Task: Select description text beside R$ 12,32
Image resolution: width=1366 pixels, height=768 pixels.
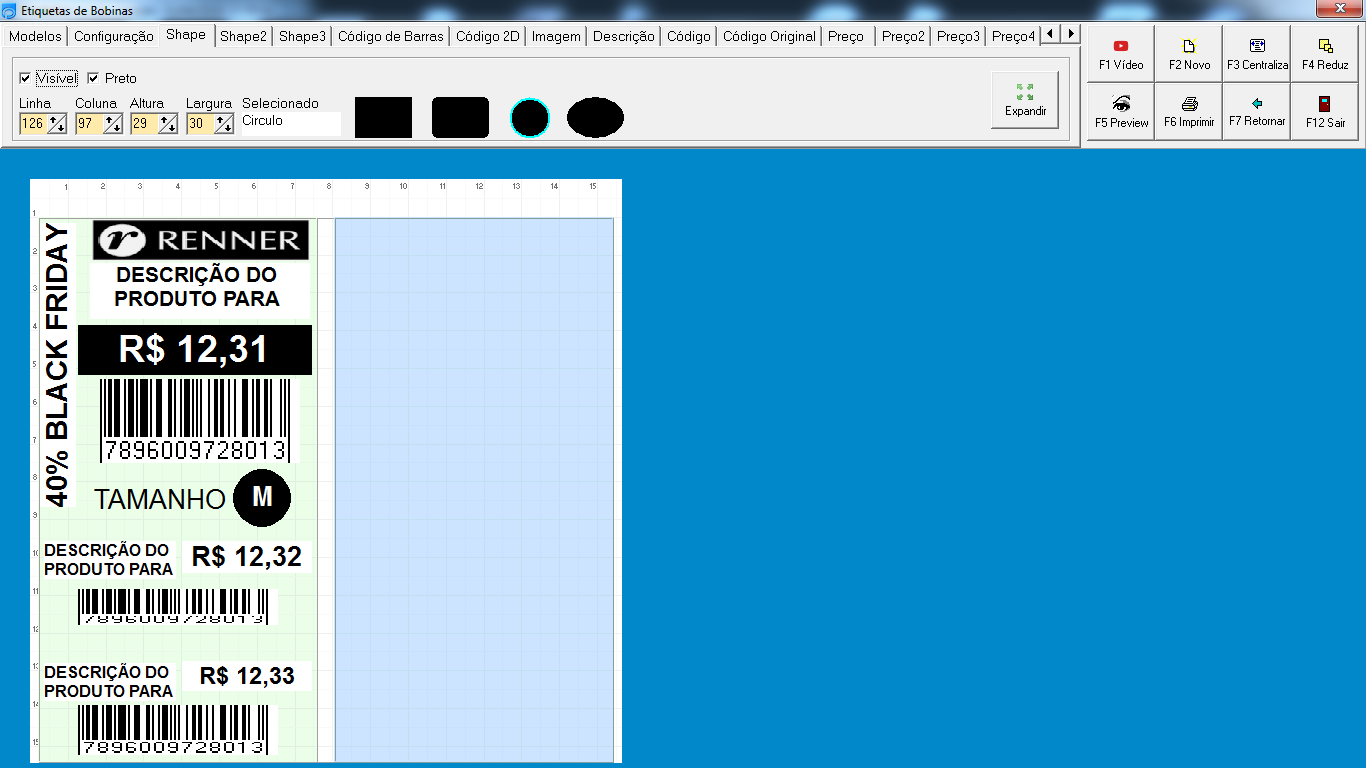Action: [108, 560]
